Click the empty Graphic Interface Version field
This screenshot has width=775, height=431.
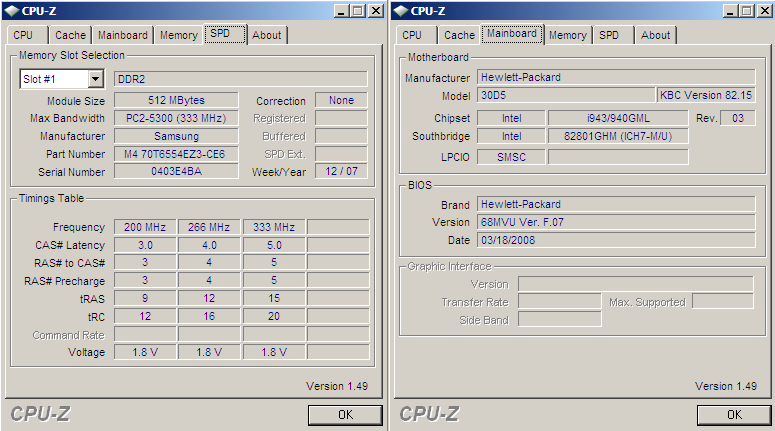pos(636,284)
